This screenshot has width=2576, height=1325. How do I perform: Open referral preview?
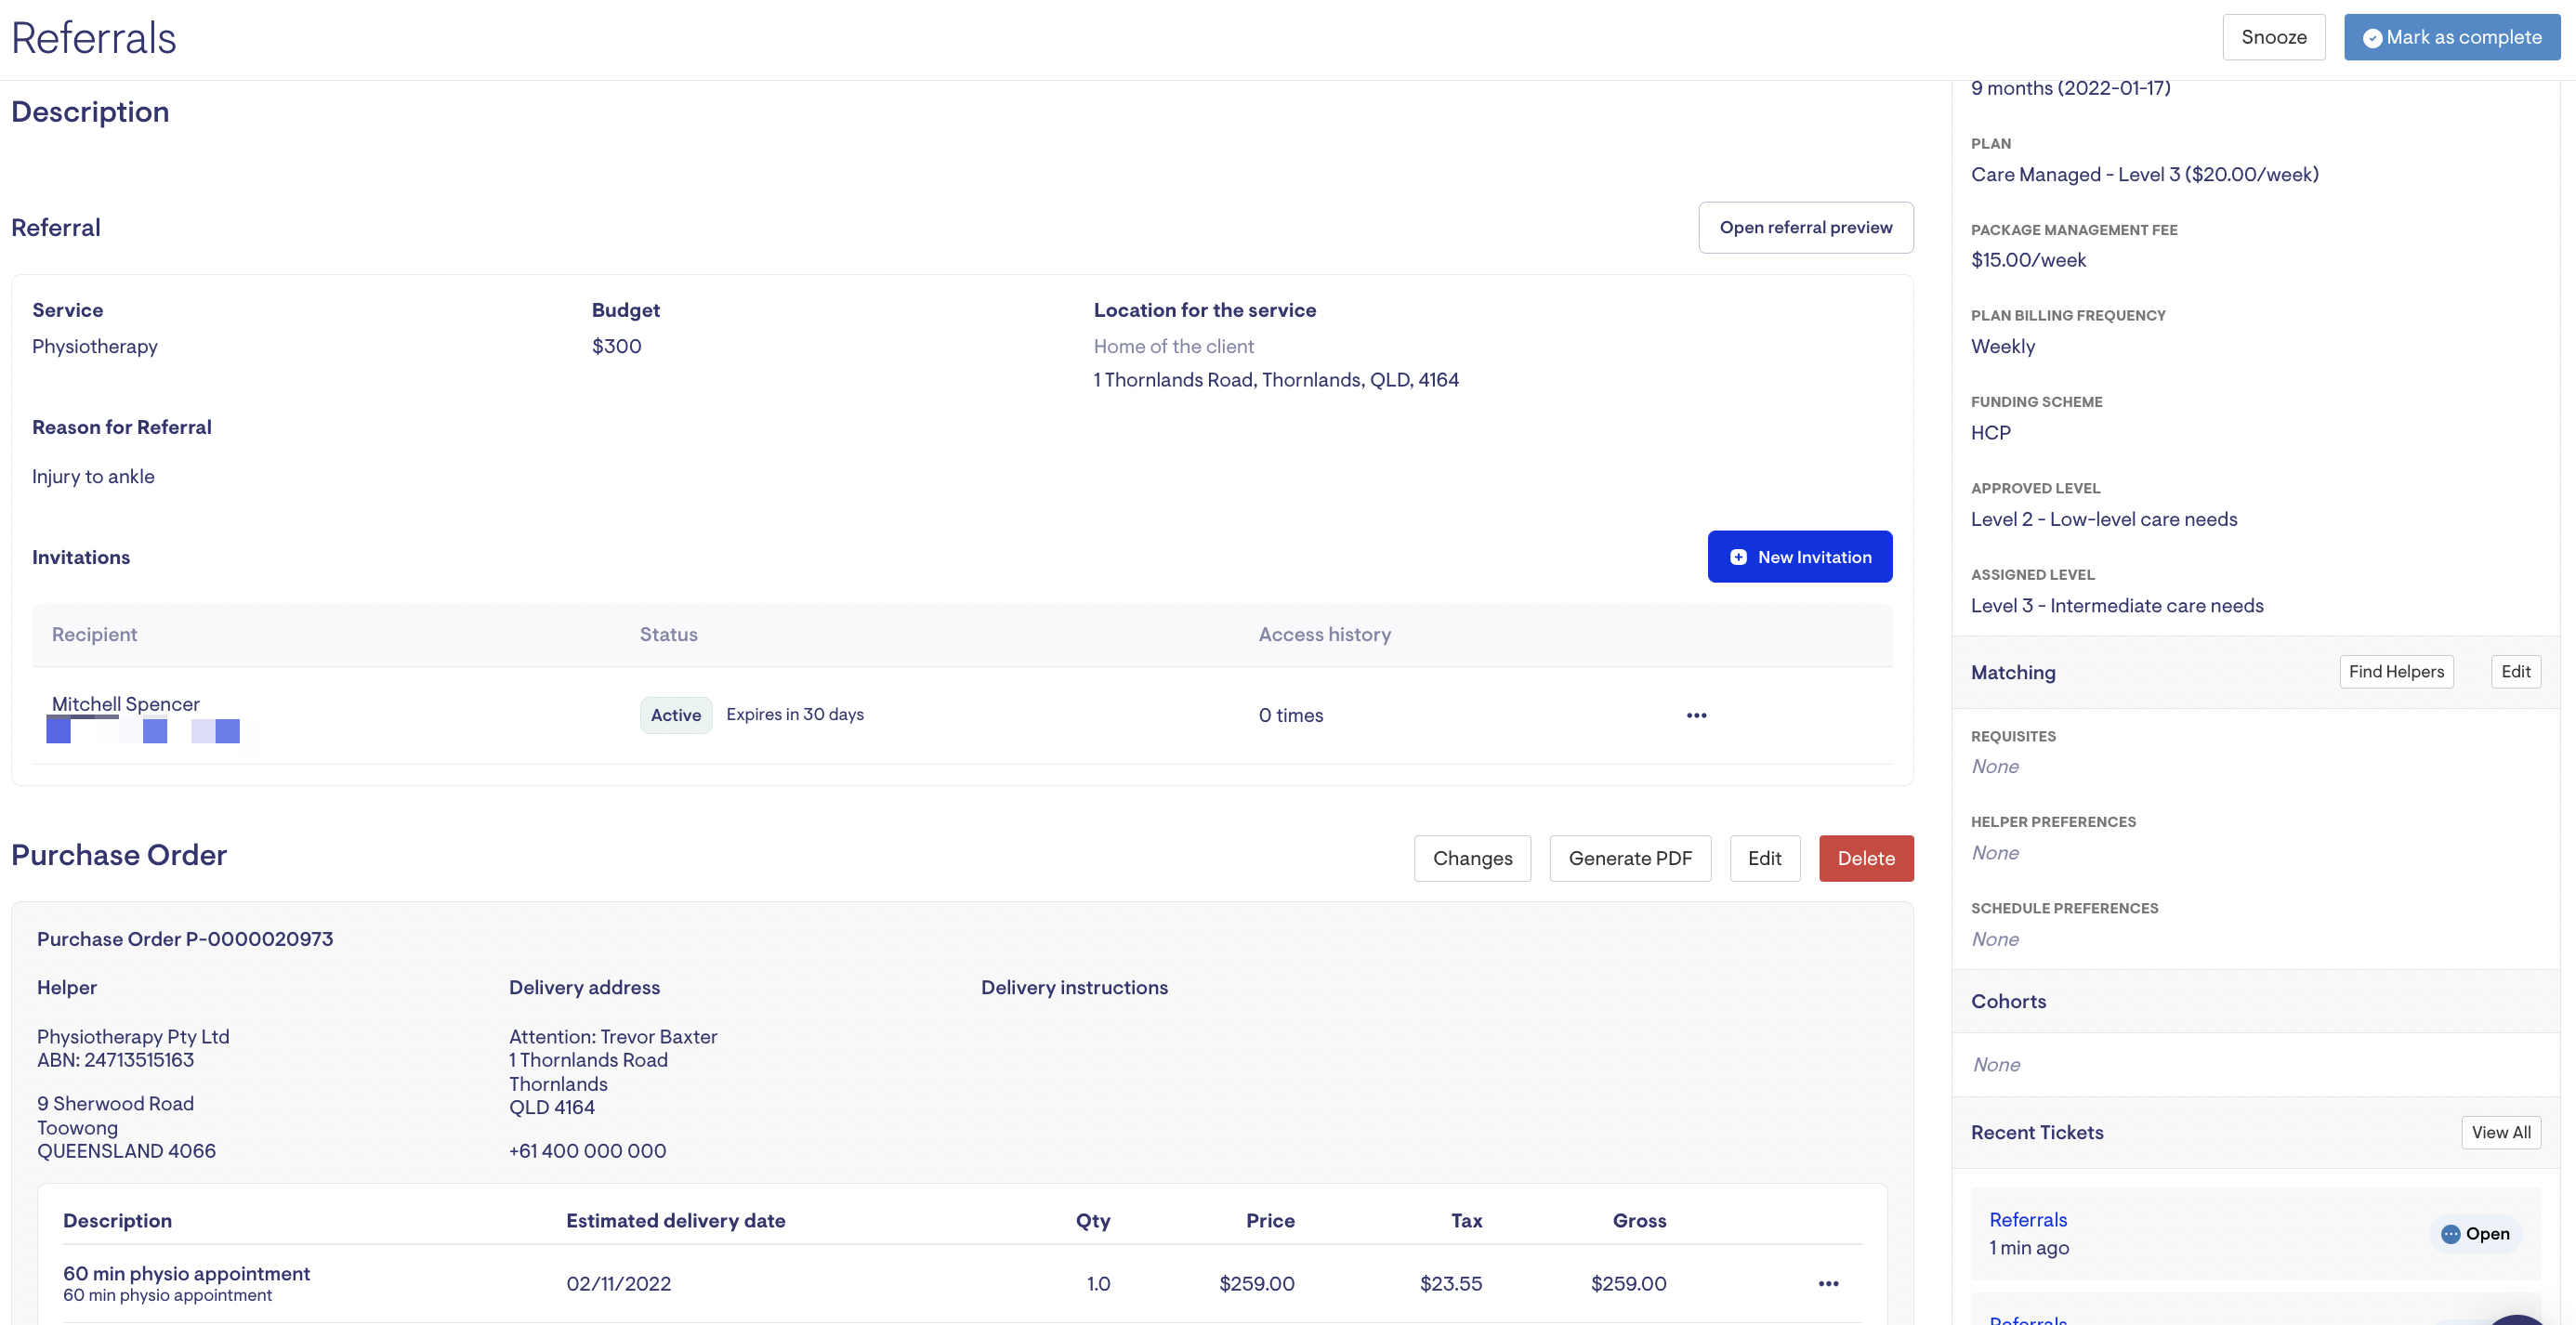[1805, 228]
